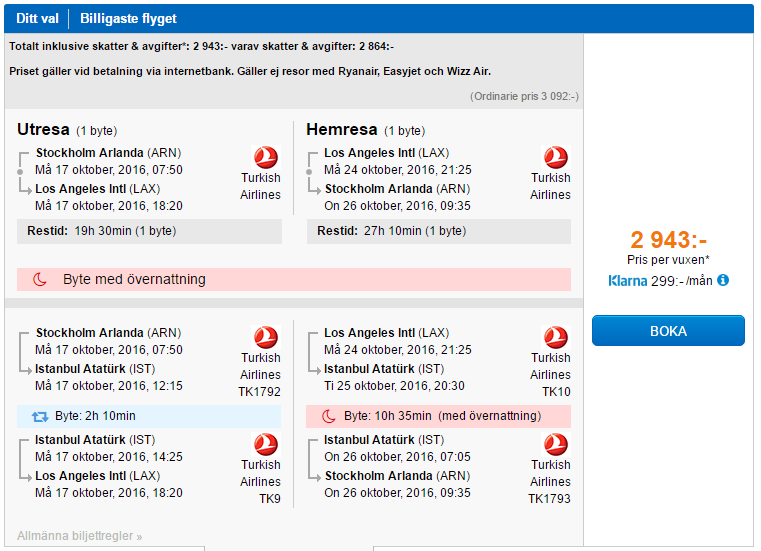761x551 pixels.
Task: Click the Klarna info icon
Action: pos(723,280)
